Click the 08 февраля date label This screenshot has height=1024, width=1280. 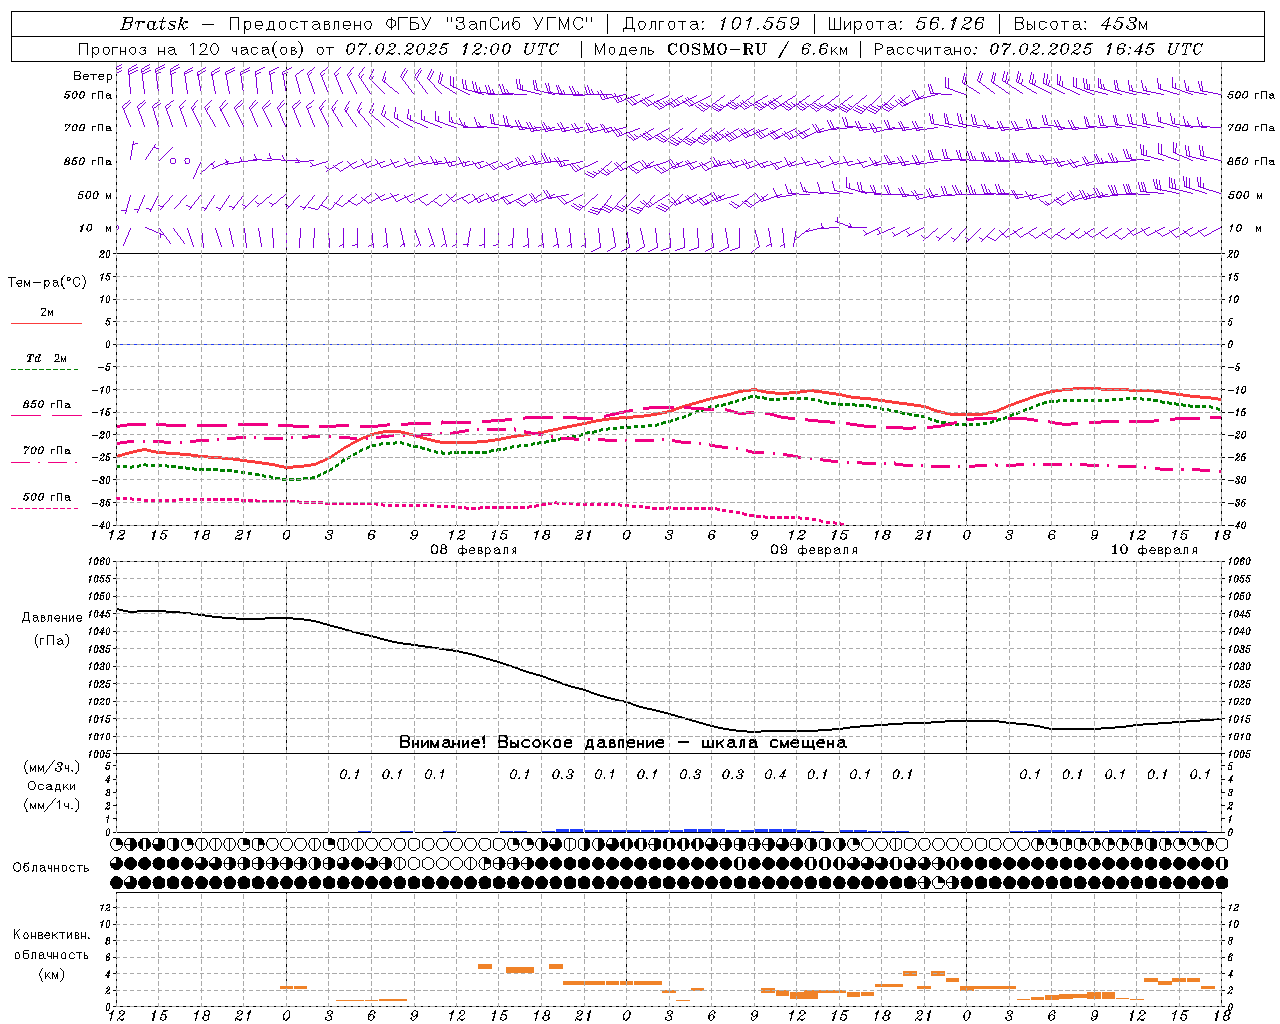474,550
